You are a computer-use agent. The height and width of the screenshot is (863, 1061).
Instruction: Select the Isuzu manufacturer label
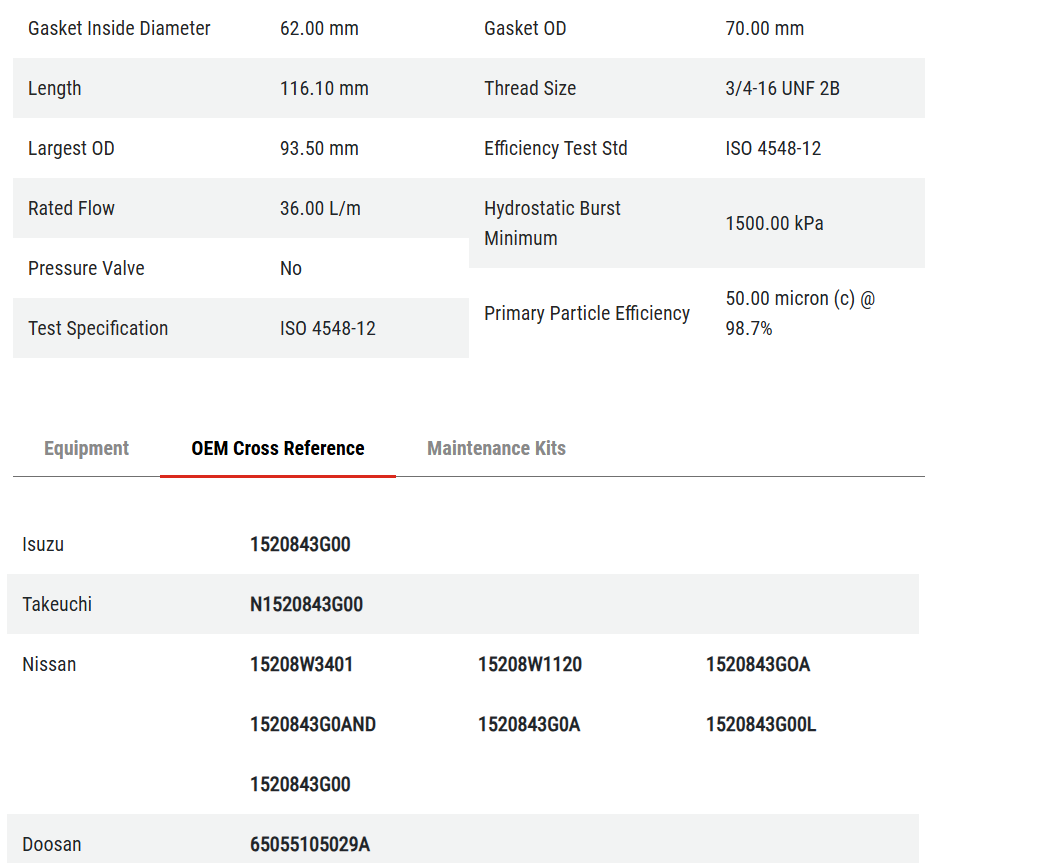[43, 544]
